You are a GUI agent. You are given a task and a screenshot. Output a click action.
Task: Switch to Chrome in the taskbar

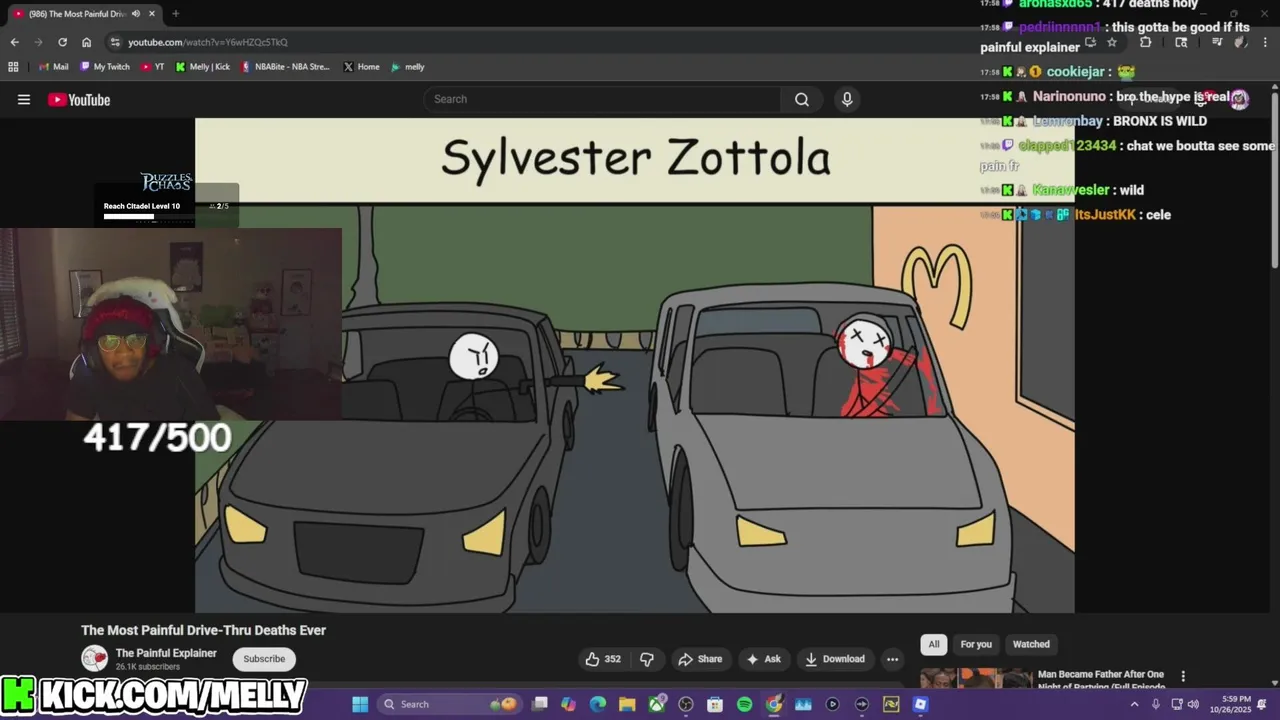tap(774, 704)
